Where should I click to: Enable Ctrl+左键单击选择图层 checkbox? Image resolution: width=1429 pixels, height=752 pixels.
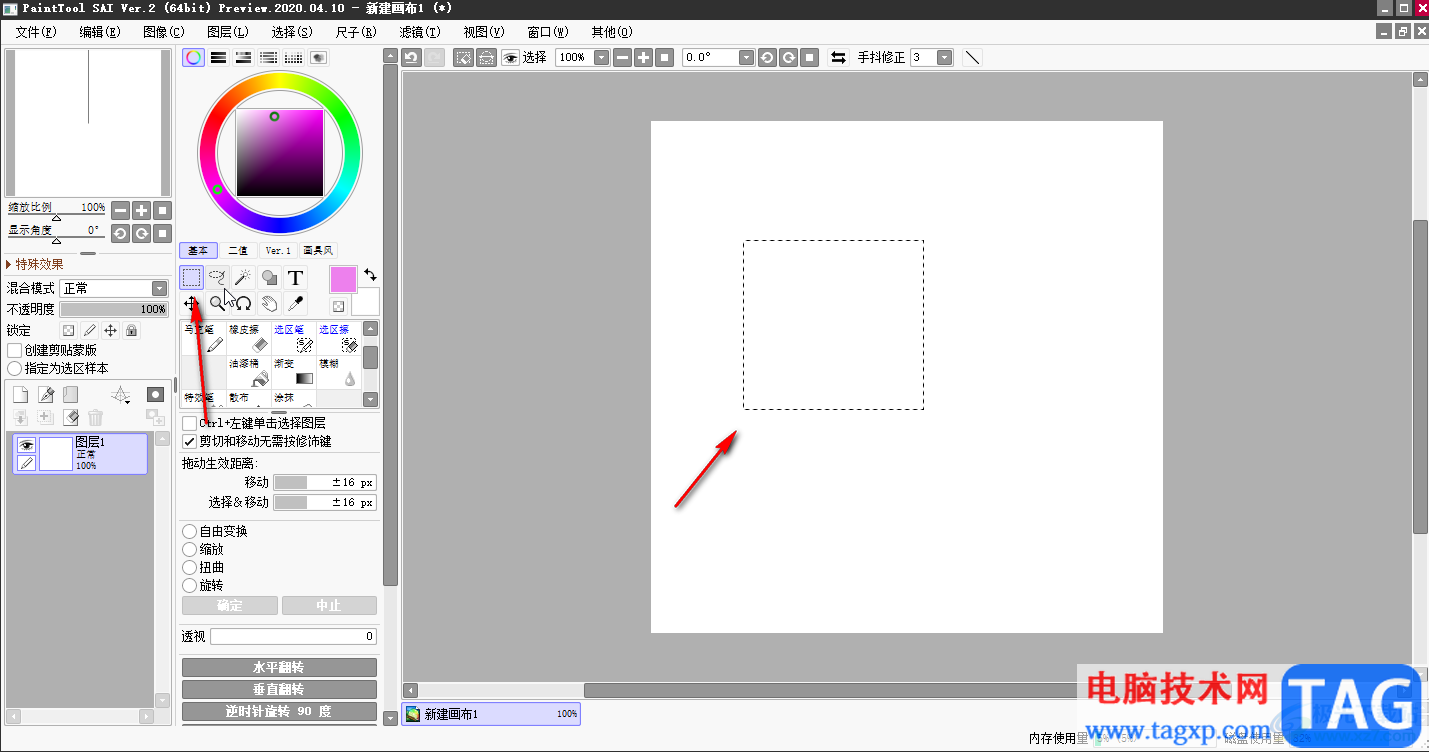click(190, 424)
